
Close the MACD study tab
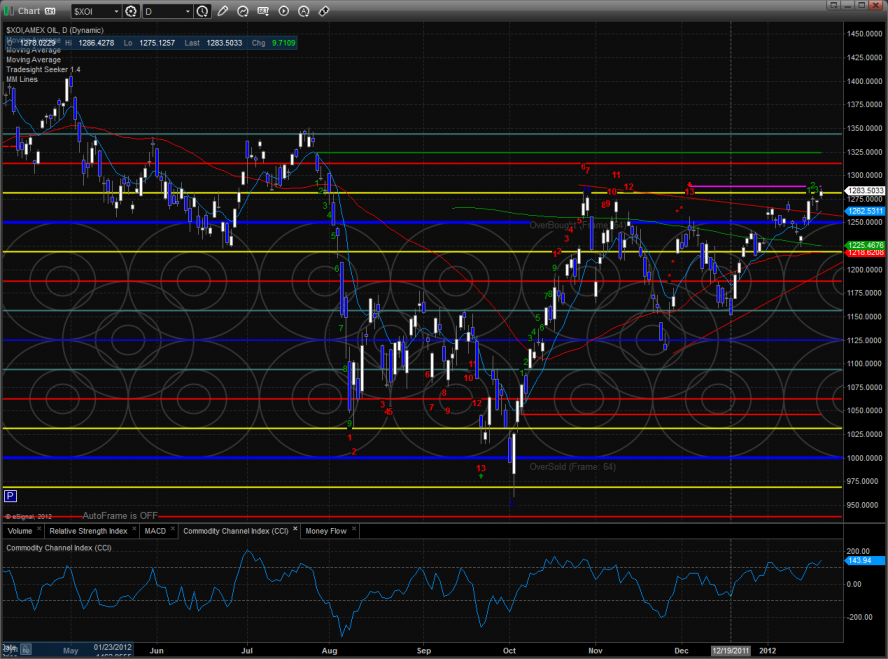pos(173,529)
